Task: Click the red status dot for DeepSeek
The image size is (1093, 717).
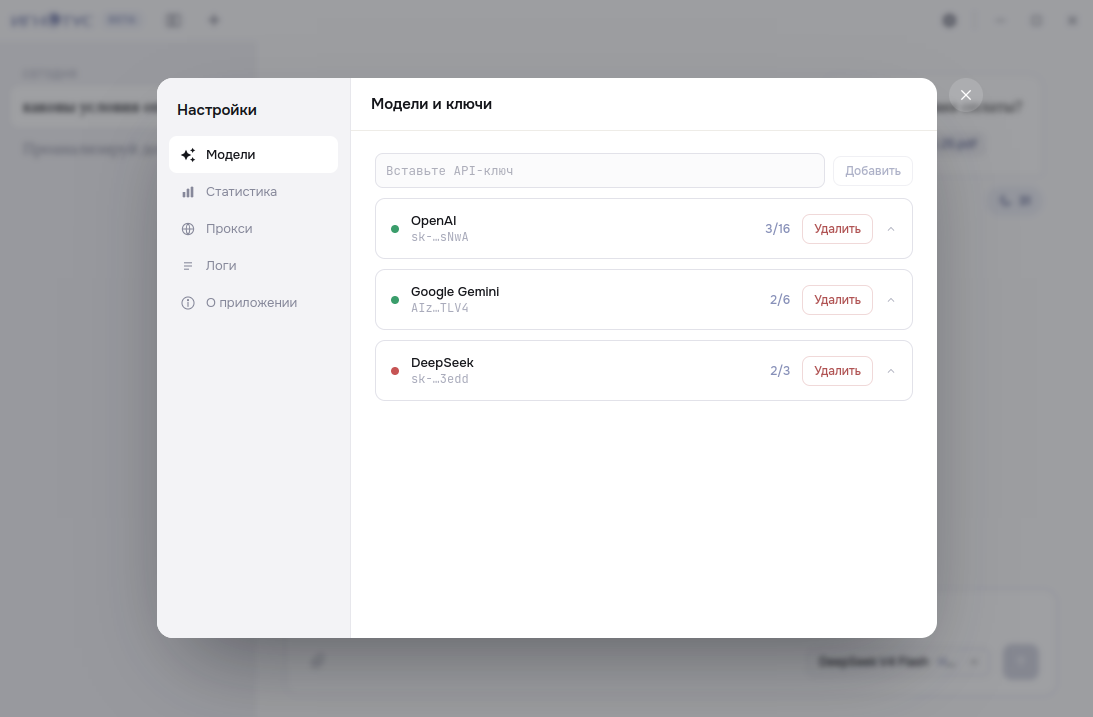Action: (395, 371)
